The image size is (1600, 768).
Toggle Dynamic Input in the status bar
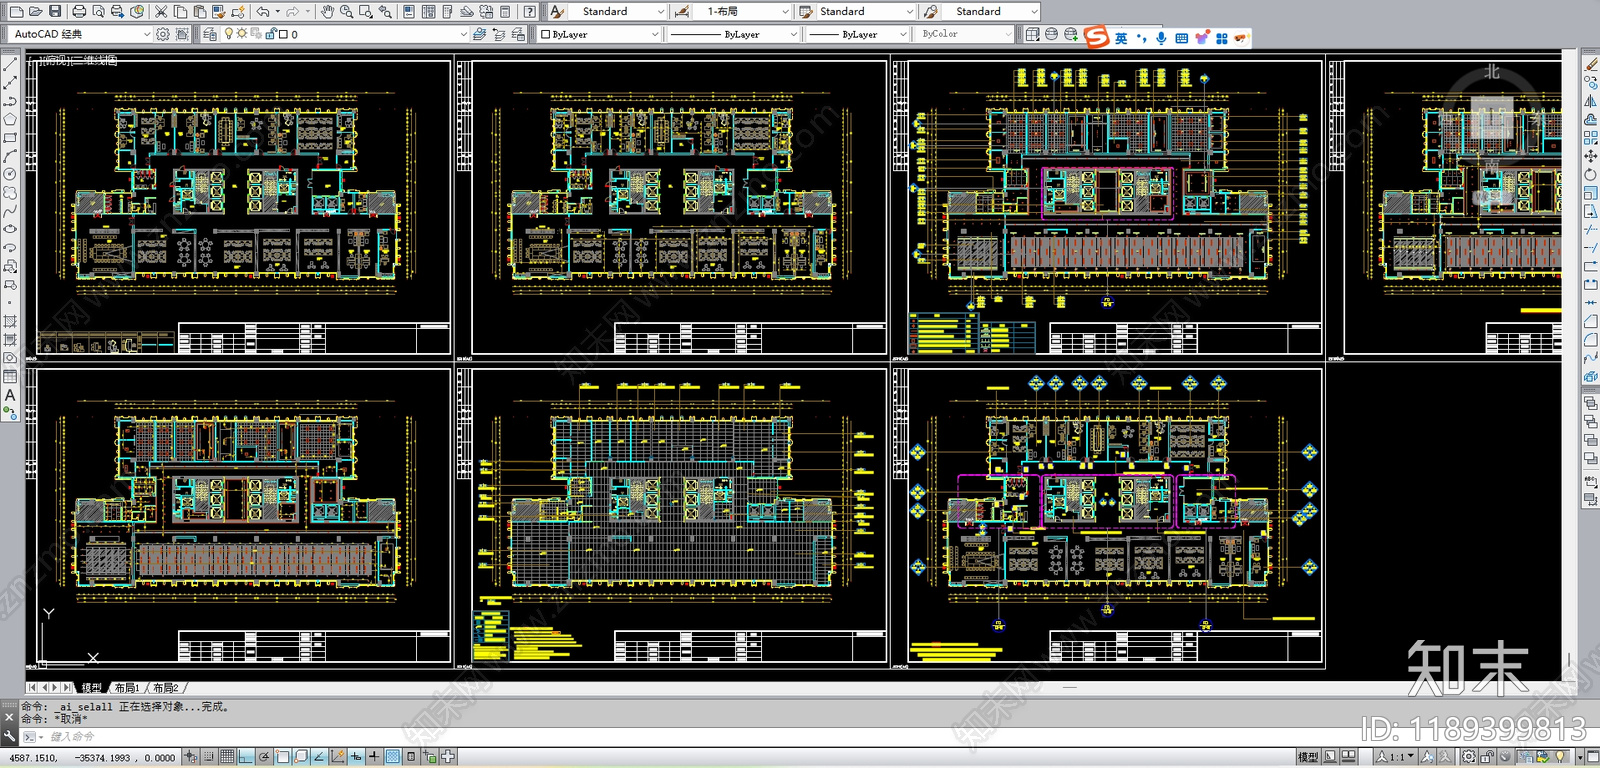click(x=356, y=757)
